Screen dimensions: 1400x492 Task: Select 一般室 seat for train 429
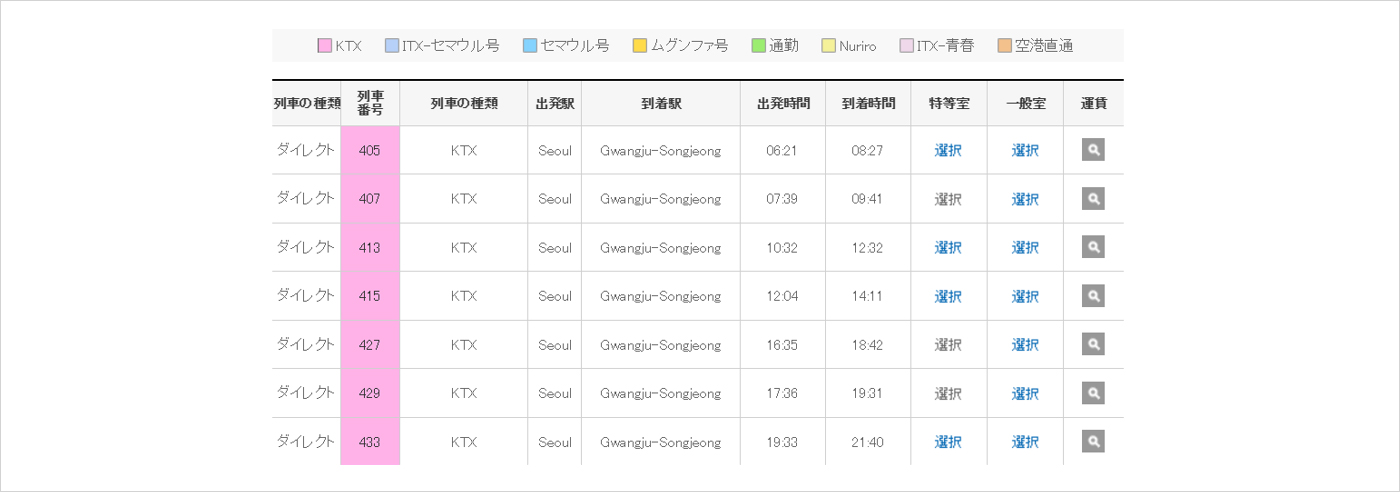pos(1025,393)
